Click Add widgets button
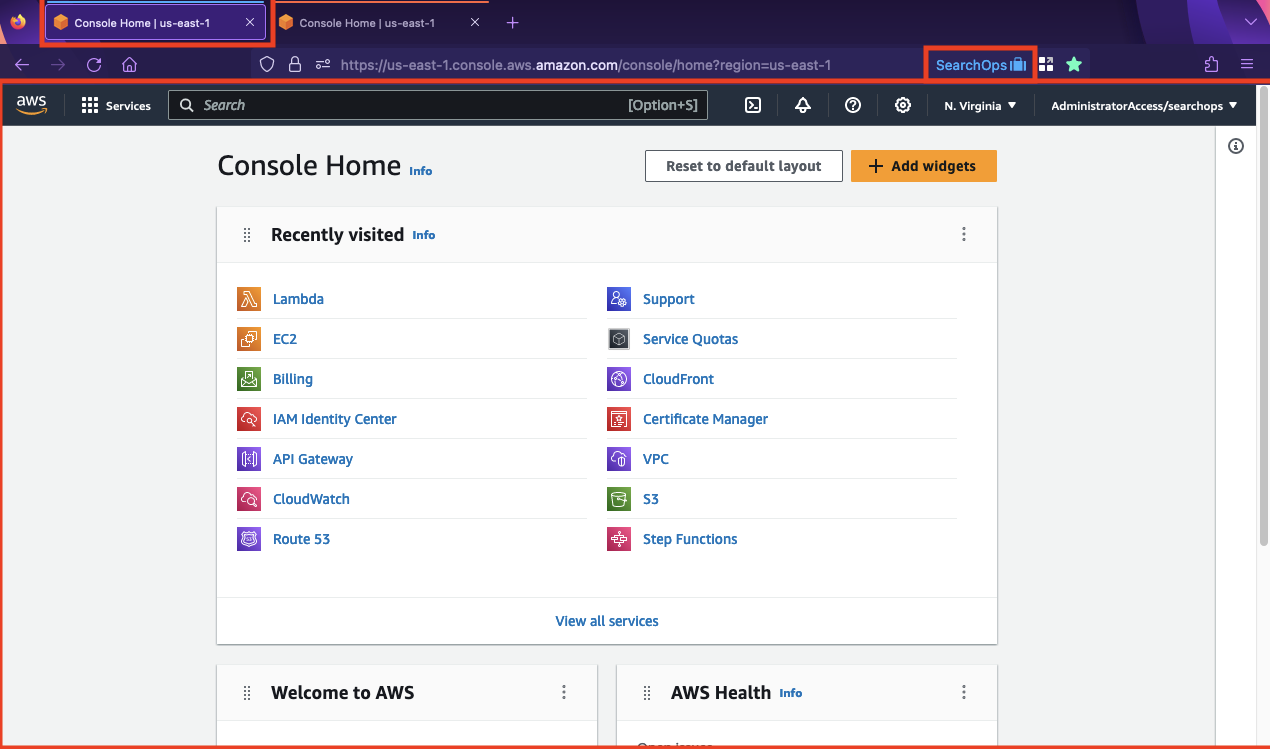Viewport: 1270px width, 749px height. point(924,166)
